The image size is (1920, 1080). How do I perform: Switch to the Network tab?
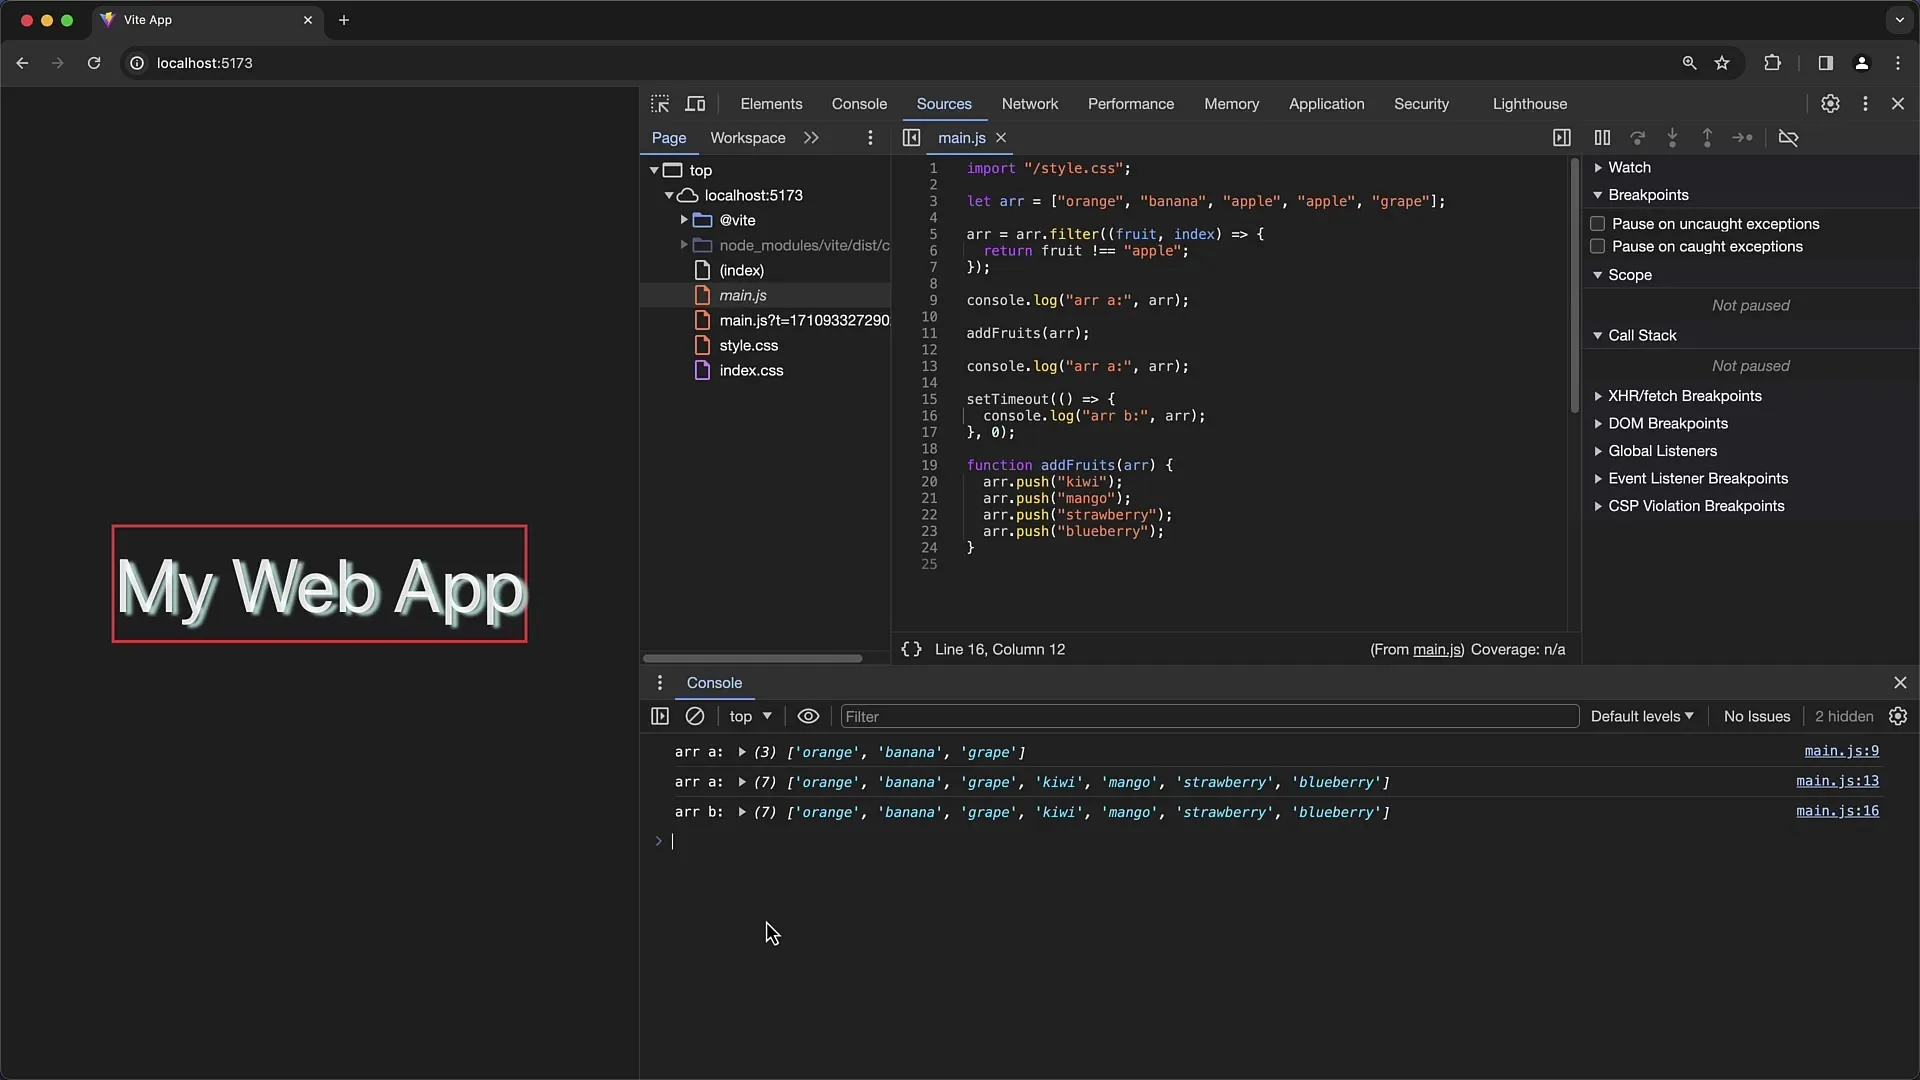(1029, 104)
